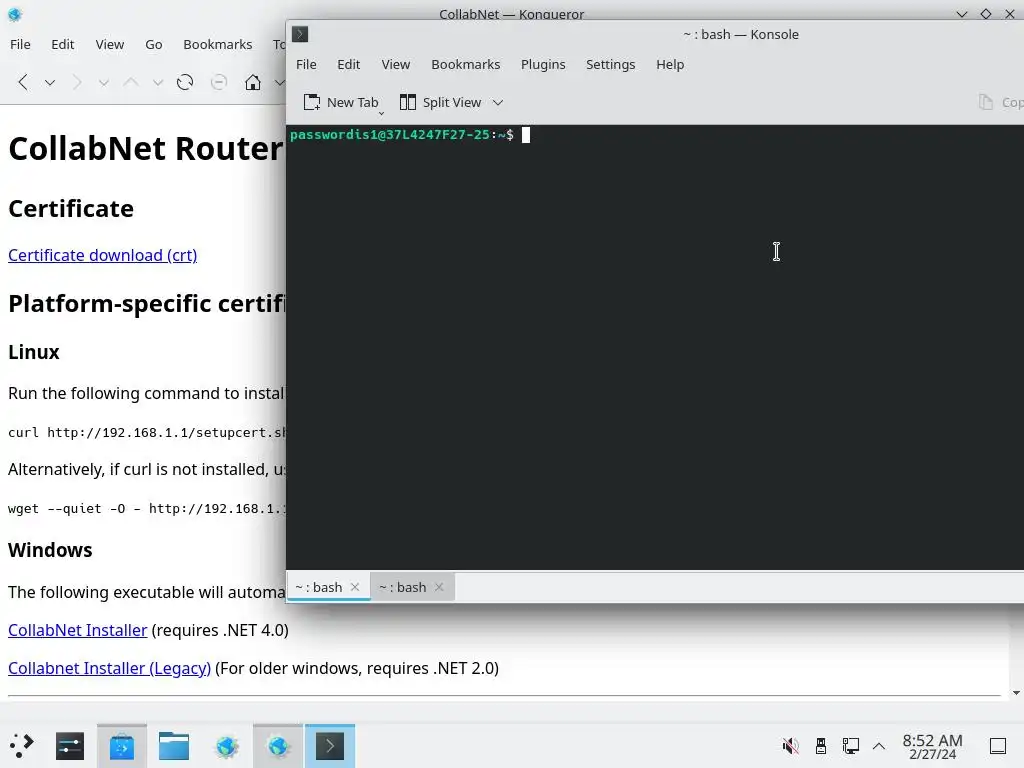1024x768 pixels.
Task: Open Konsole Bookmarks menu
Action: coord(466,65)
